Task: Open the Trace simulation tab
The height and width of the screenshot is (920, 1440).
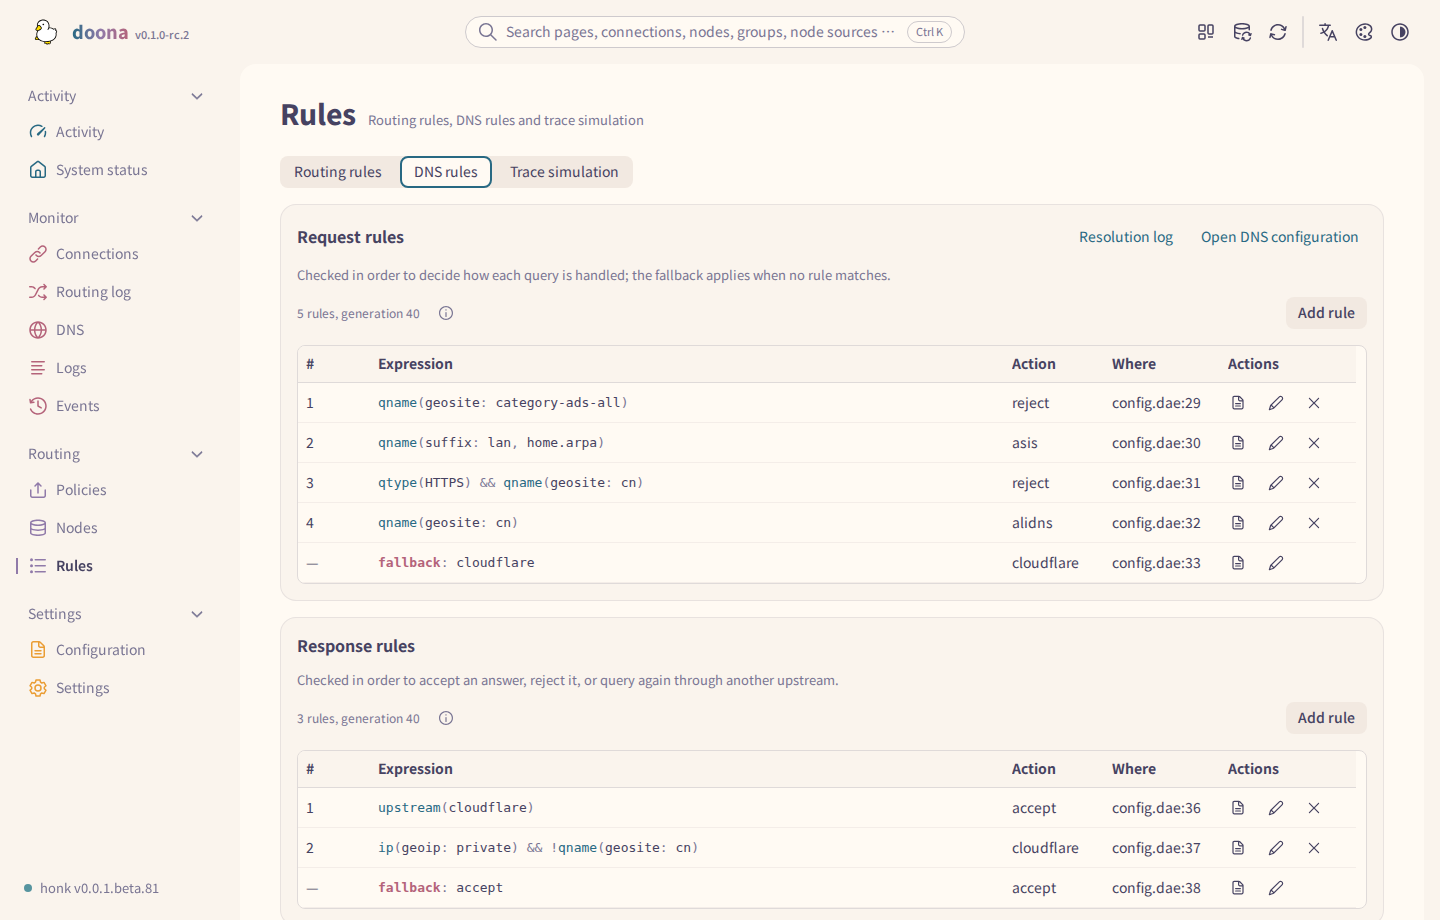Action: click(564, 172)
